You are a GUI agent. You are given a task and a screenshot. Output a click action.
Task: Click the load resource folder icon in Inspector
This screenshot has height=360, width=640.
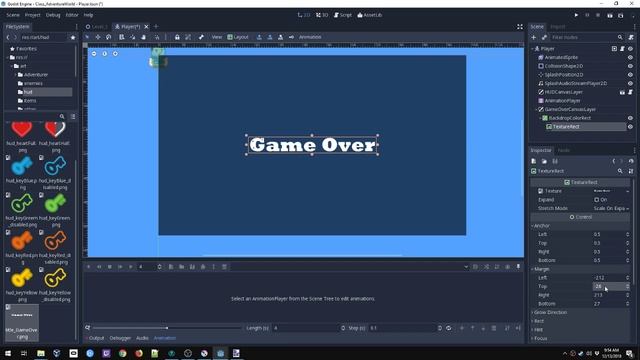coord(544,161)
